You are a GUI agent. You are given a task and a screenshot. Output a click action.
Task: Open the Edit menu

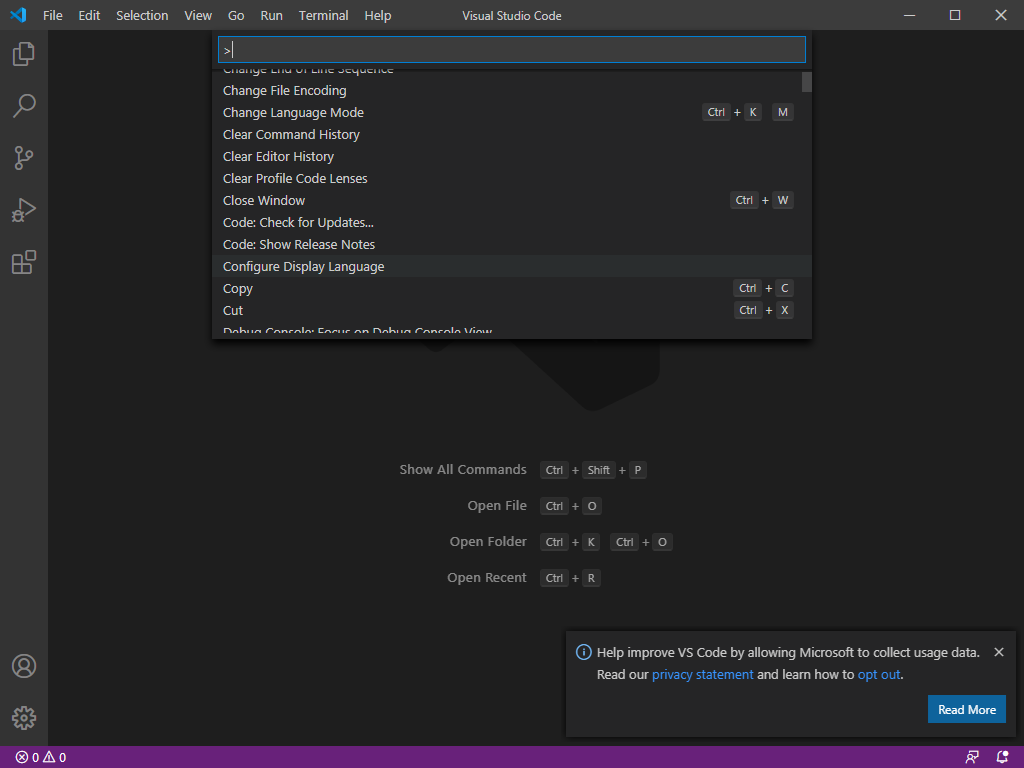(x=89, y=15)
